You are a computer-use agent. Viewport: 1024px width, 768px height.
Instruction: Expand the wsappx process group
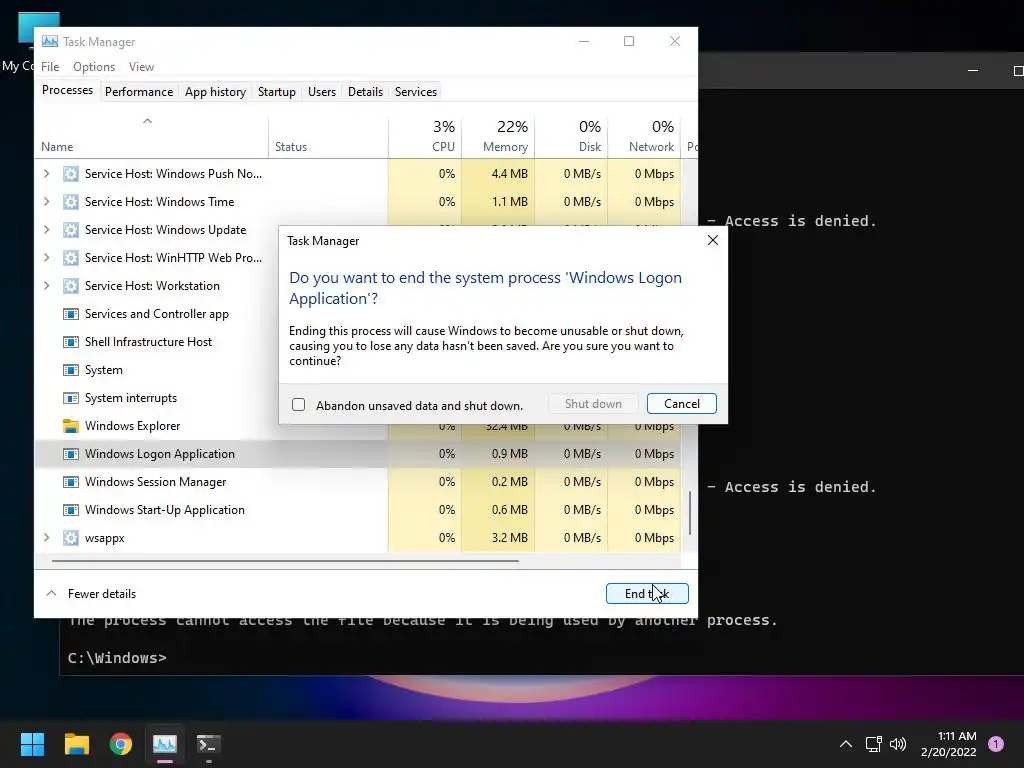point(46,538)
